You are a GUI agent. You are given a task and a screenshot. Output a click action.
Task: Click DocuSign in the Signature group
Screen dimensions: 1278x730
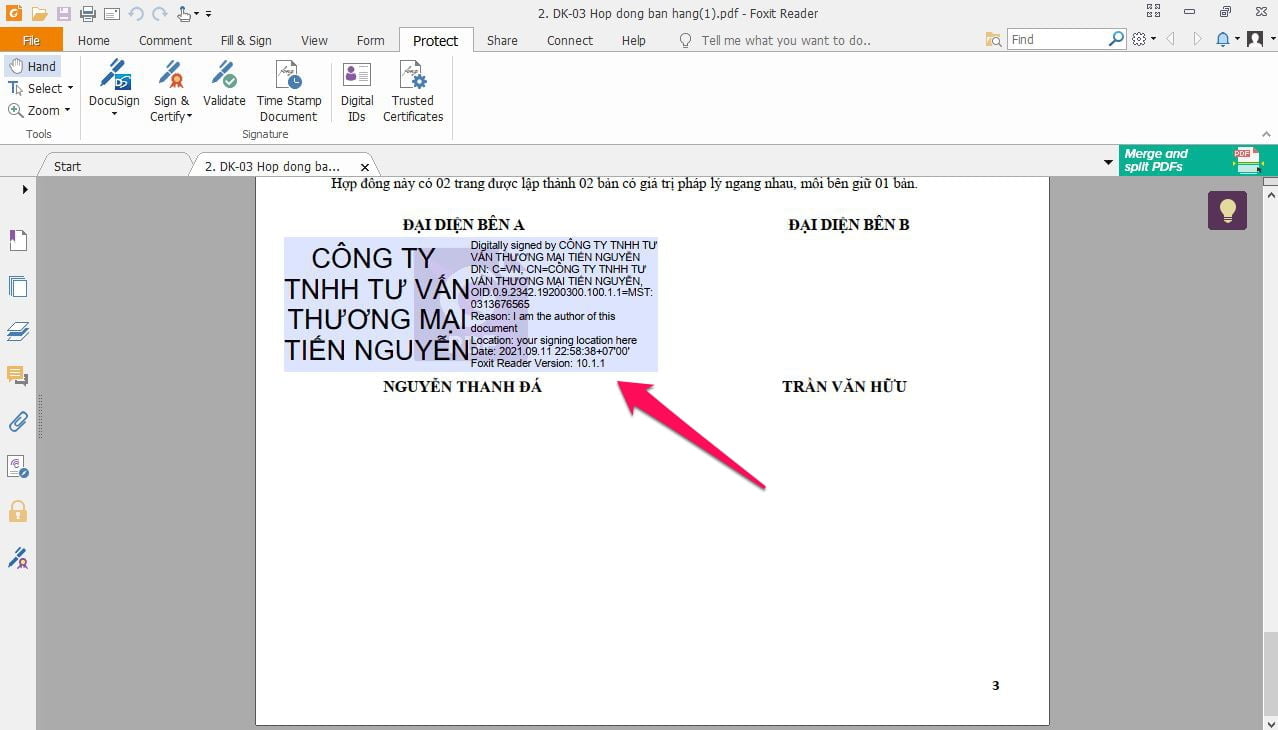113,90
